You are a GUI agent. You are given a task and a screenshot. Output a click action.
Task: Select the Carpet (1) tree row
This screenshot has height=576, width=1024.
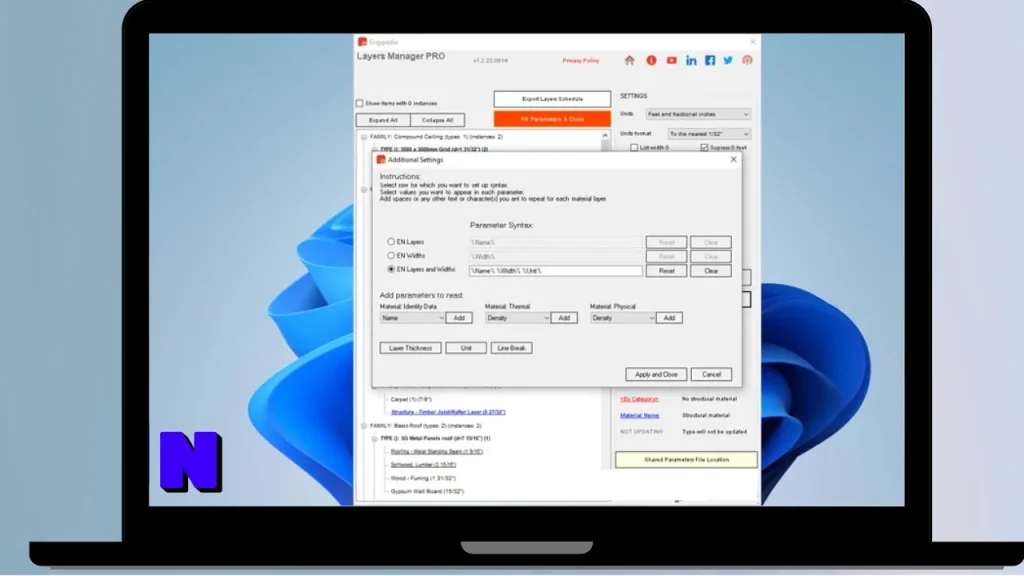pos(411,399)
